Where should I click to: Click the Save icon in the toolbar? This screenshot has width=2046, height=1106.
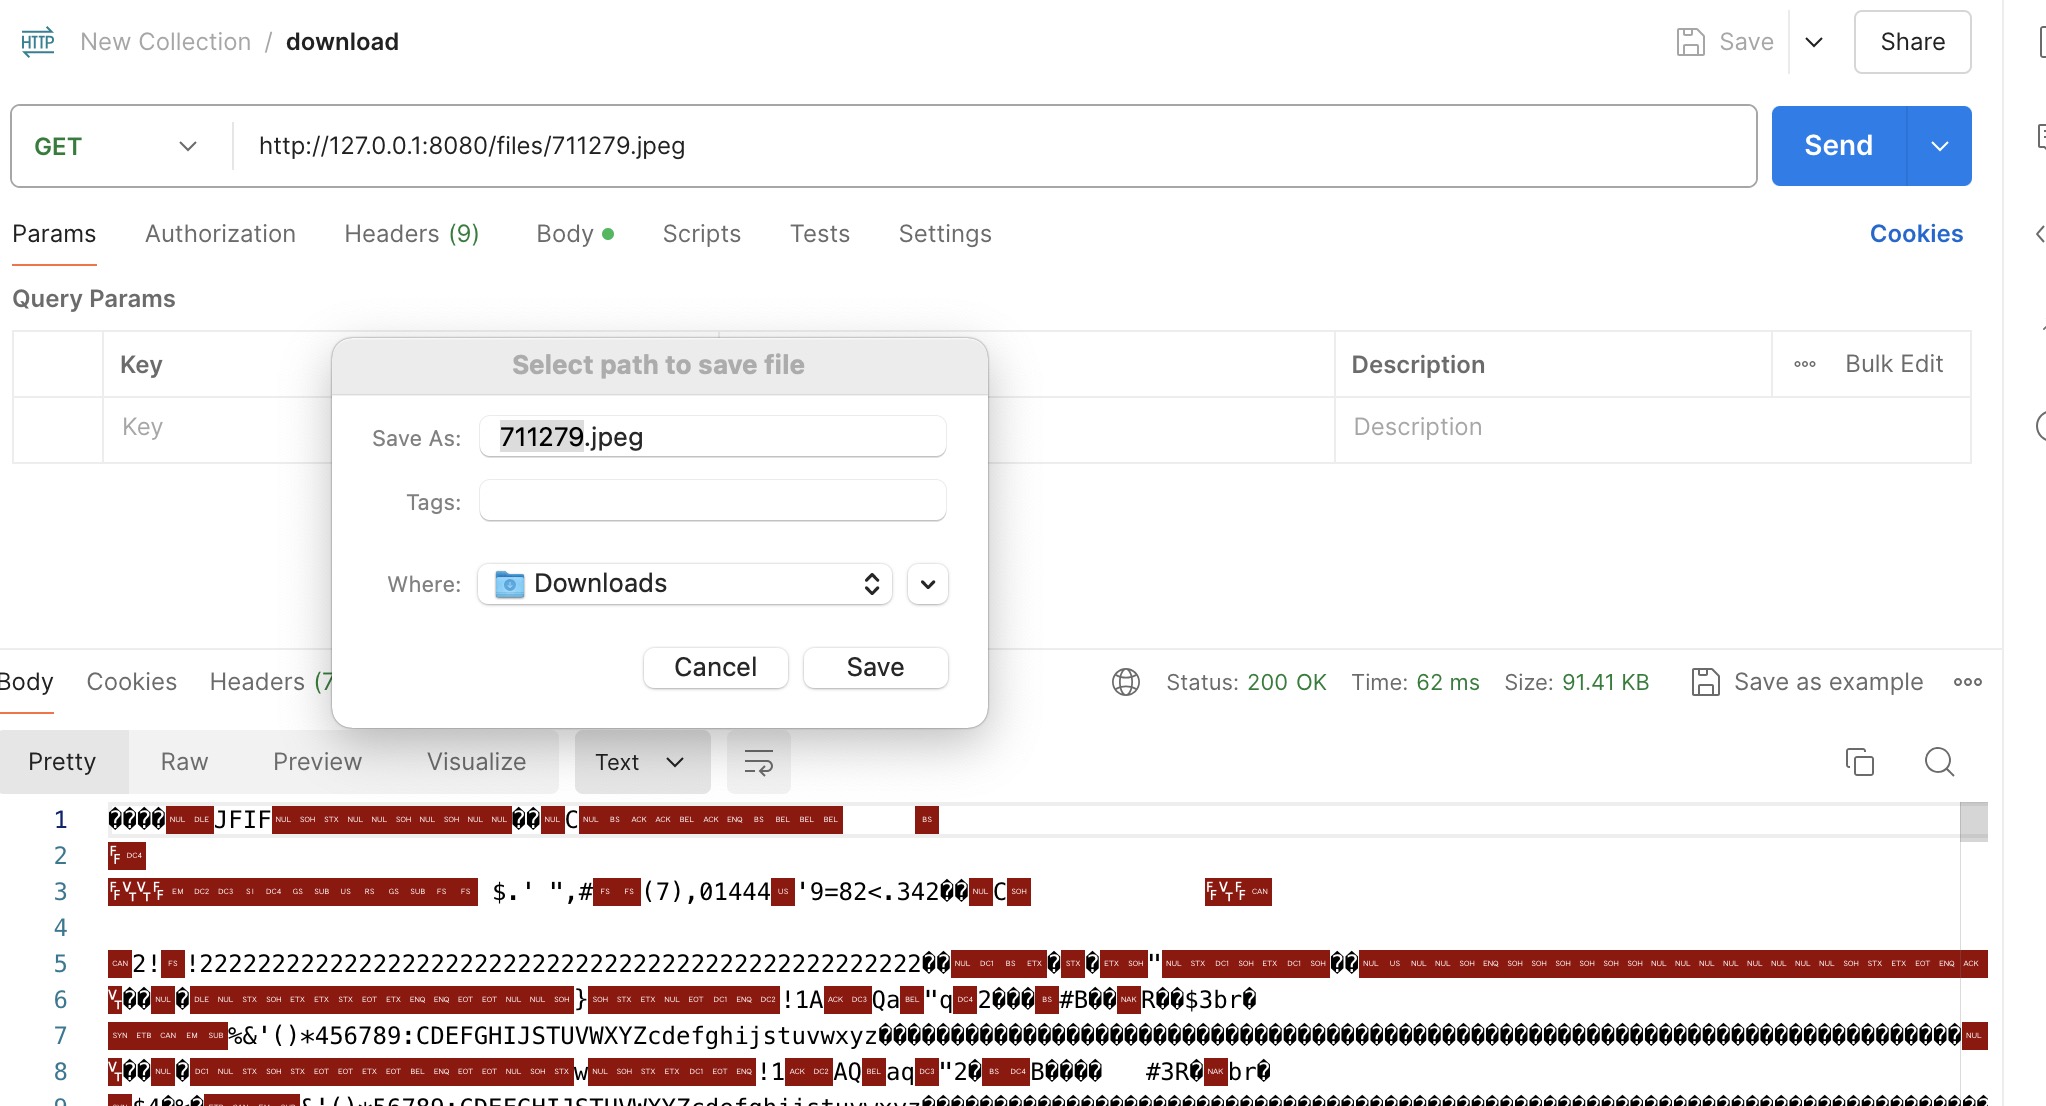pyautogui.click(x=1692, y=41)
